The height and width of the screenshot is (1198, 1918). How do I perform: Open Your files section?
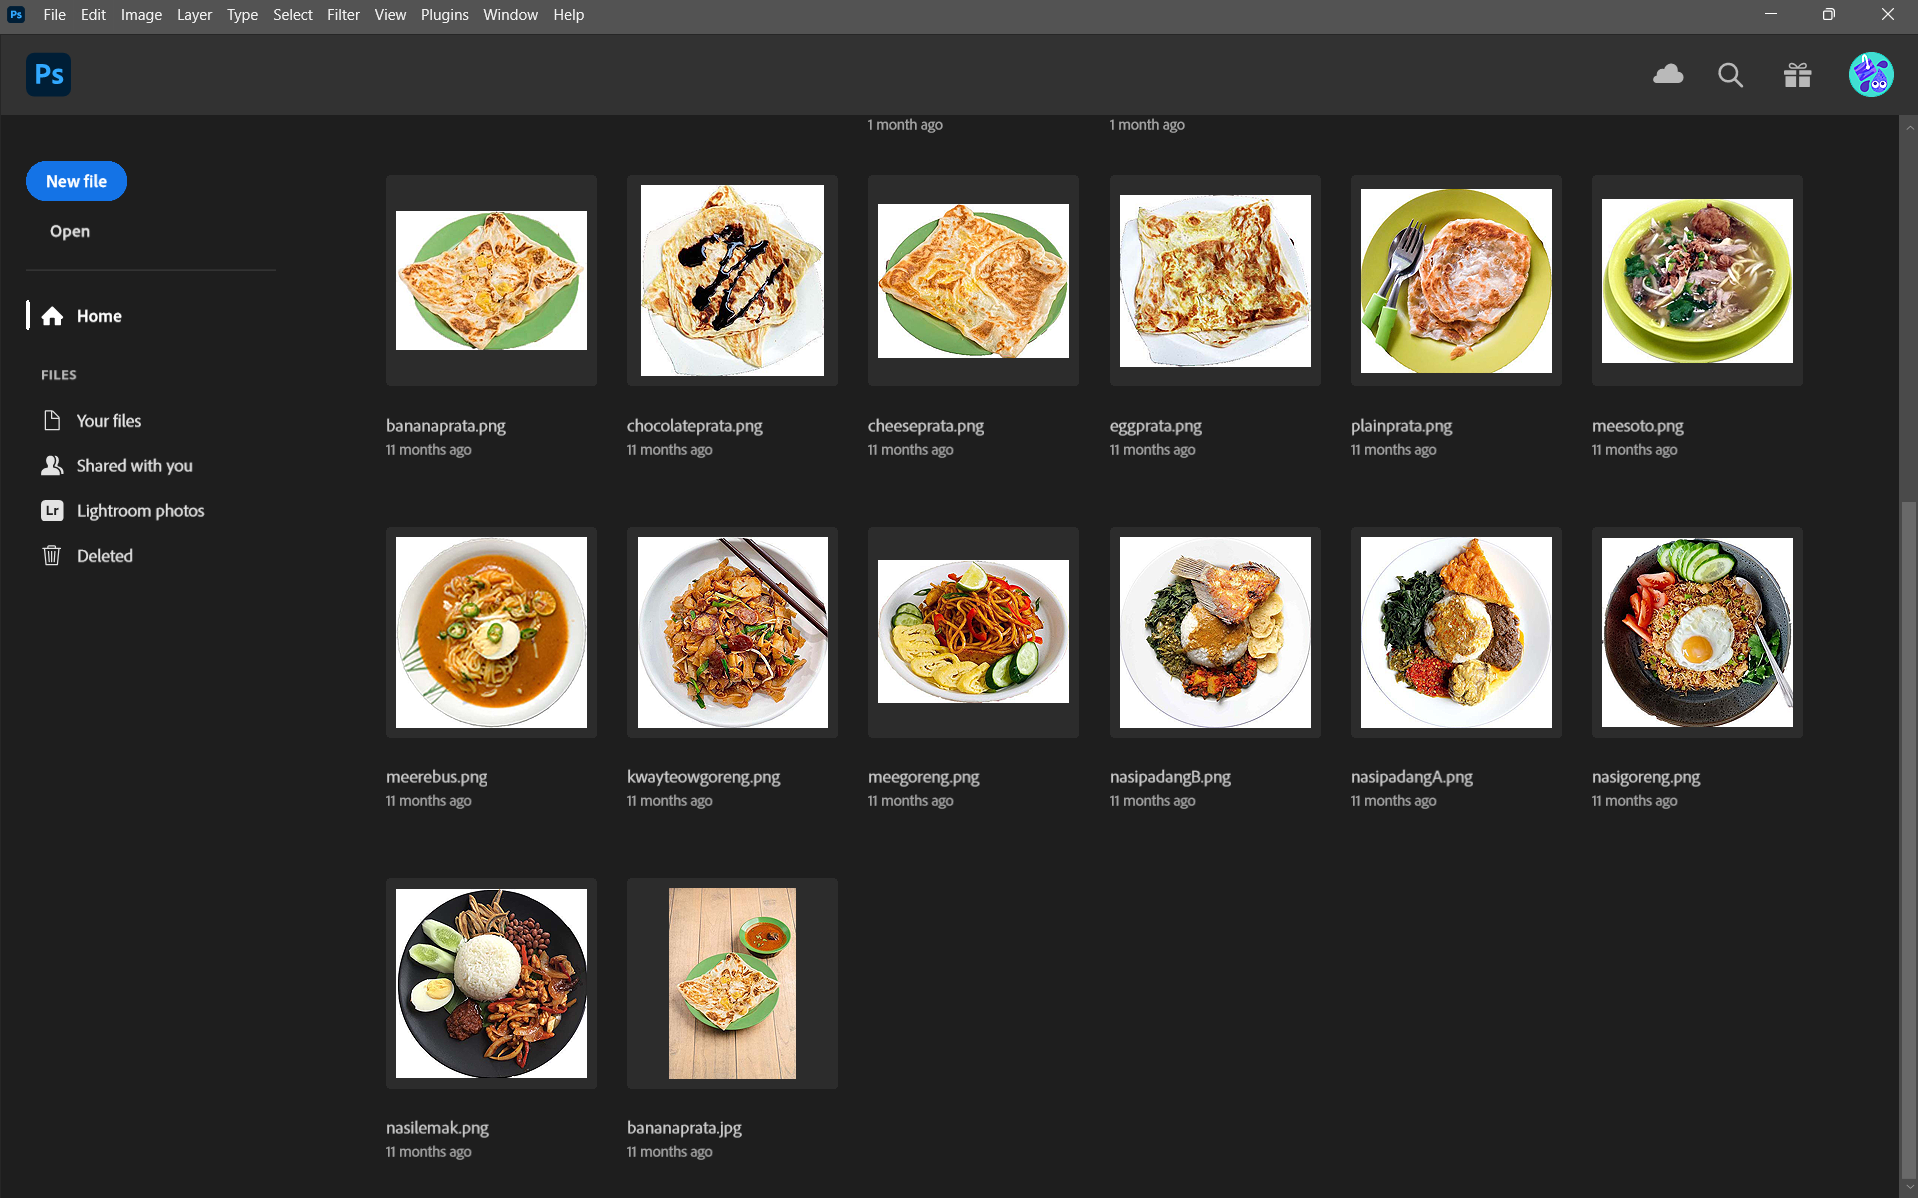(x=108, y=421)
